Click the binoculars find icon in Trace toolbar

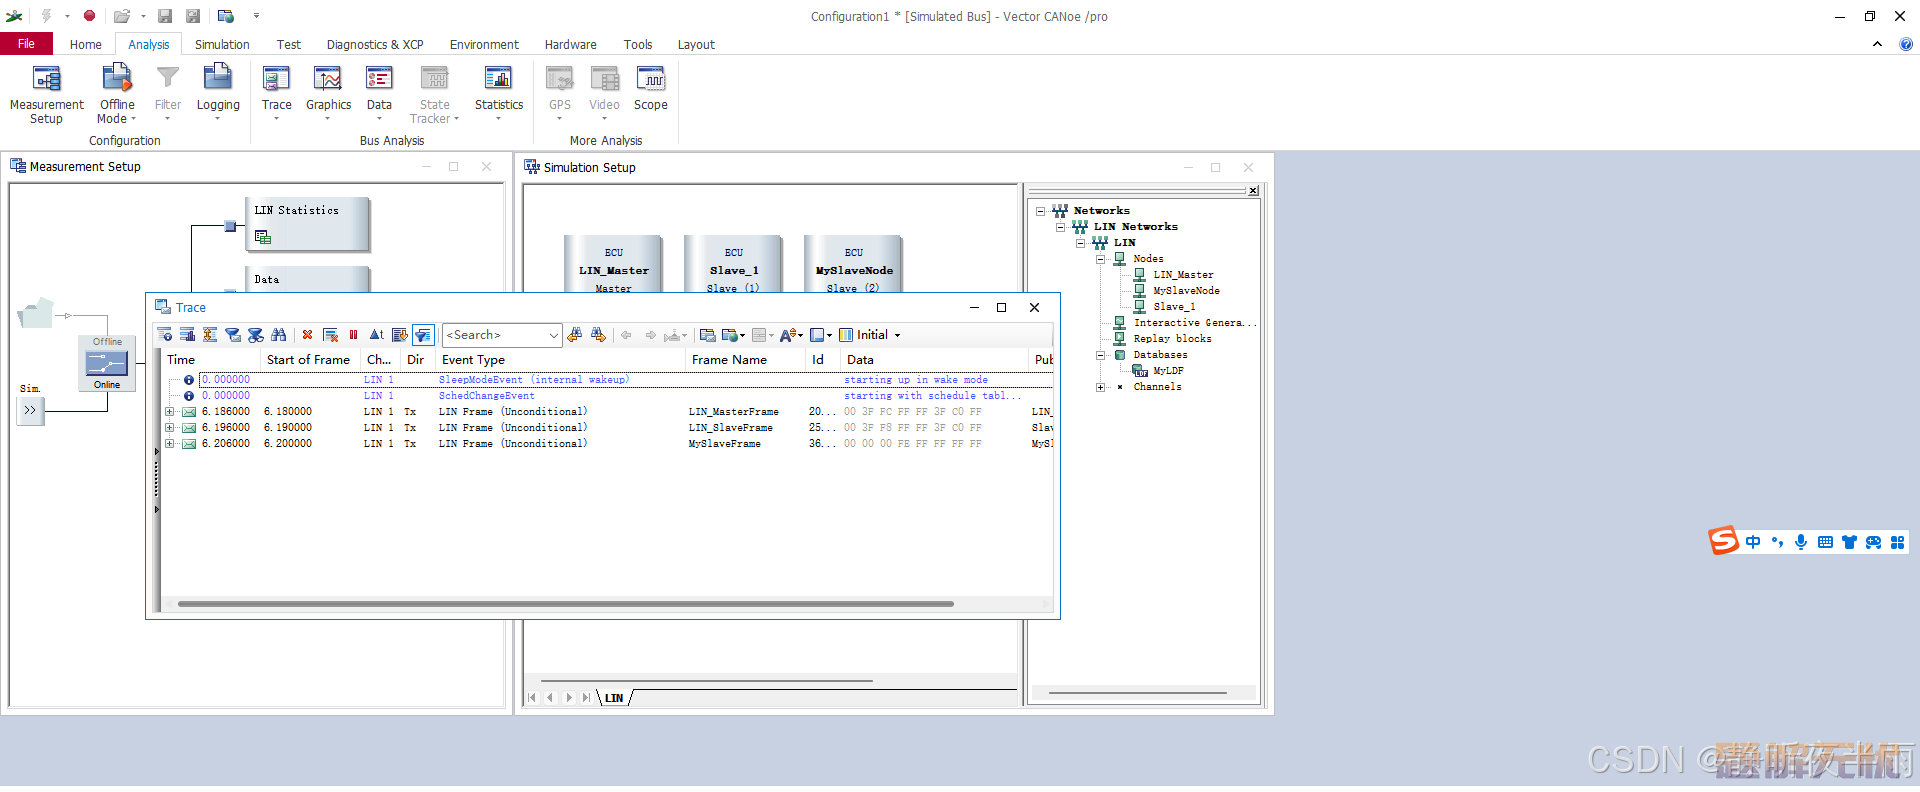tap(279, 335)
